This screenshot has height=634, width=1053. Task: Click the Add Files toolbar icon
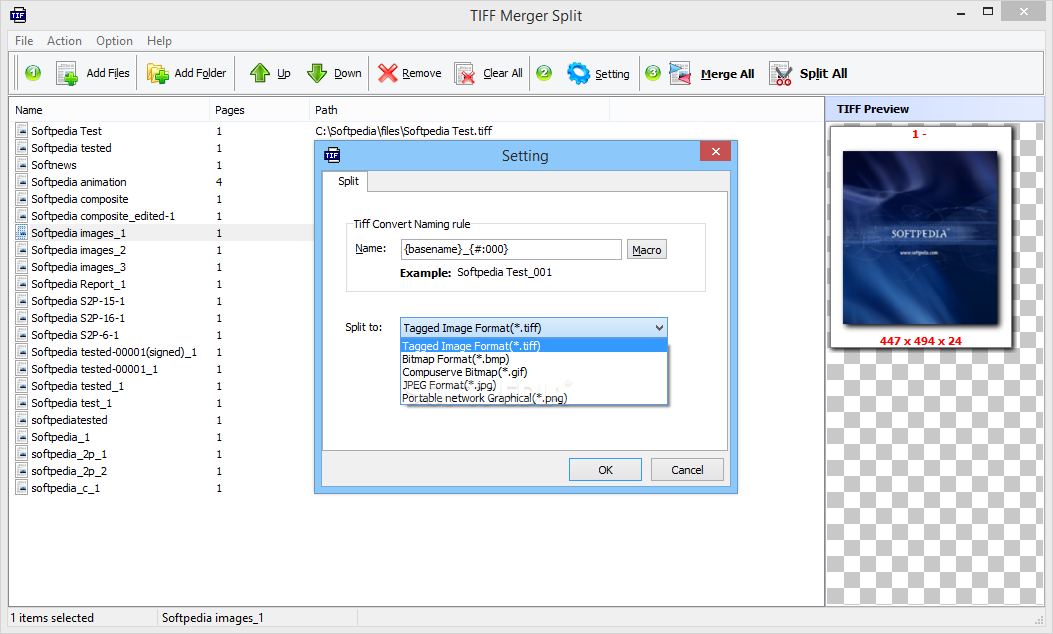[x=66, y=73]
